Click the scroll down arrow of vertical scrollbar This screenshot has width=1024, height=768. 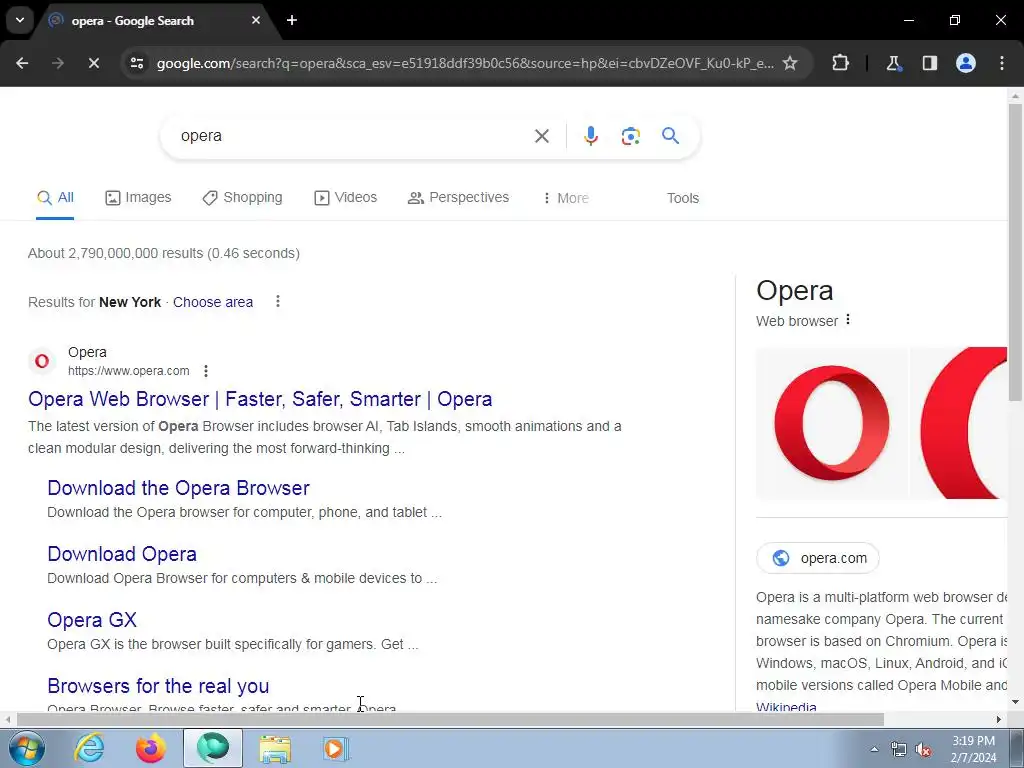(x=1015, y=703)
